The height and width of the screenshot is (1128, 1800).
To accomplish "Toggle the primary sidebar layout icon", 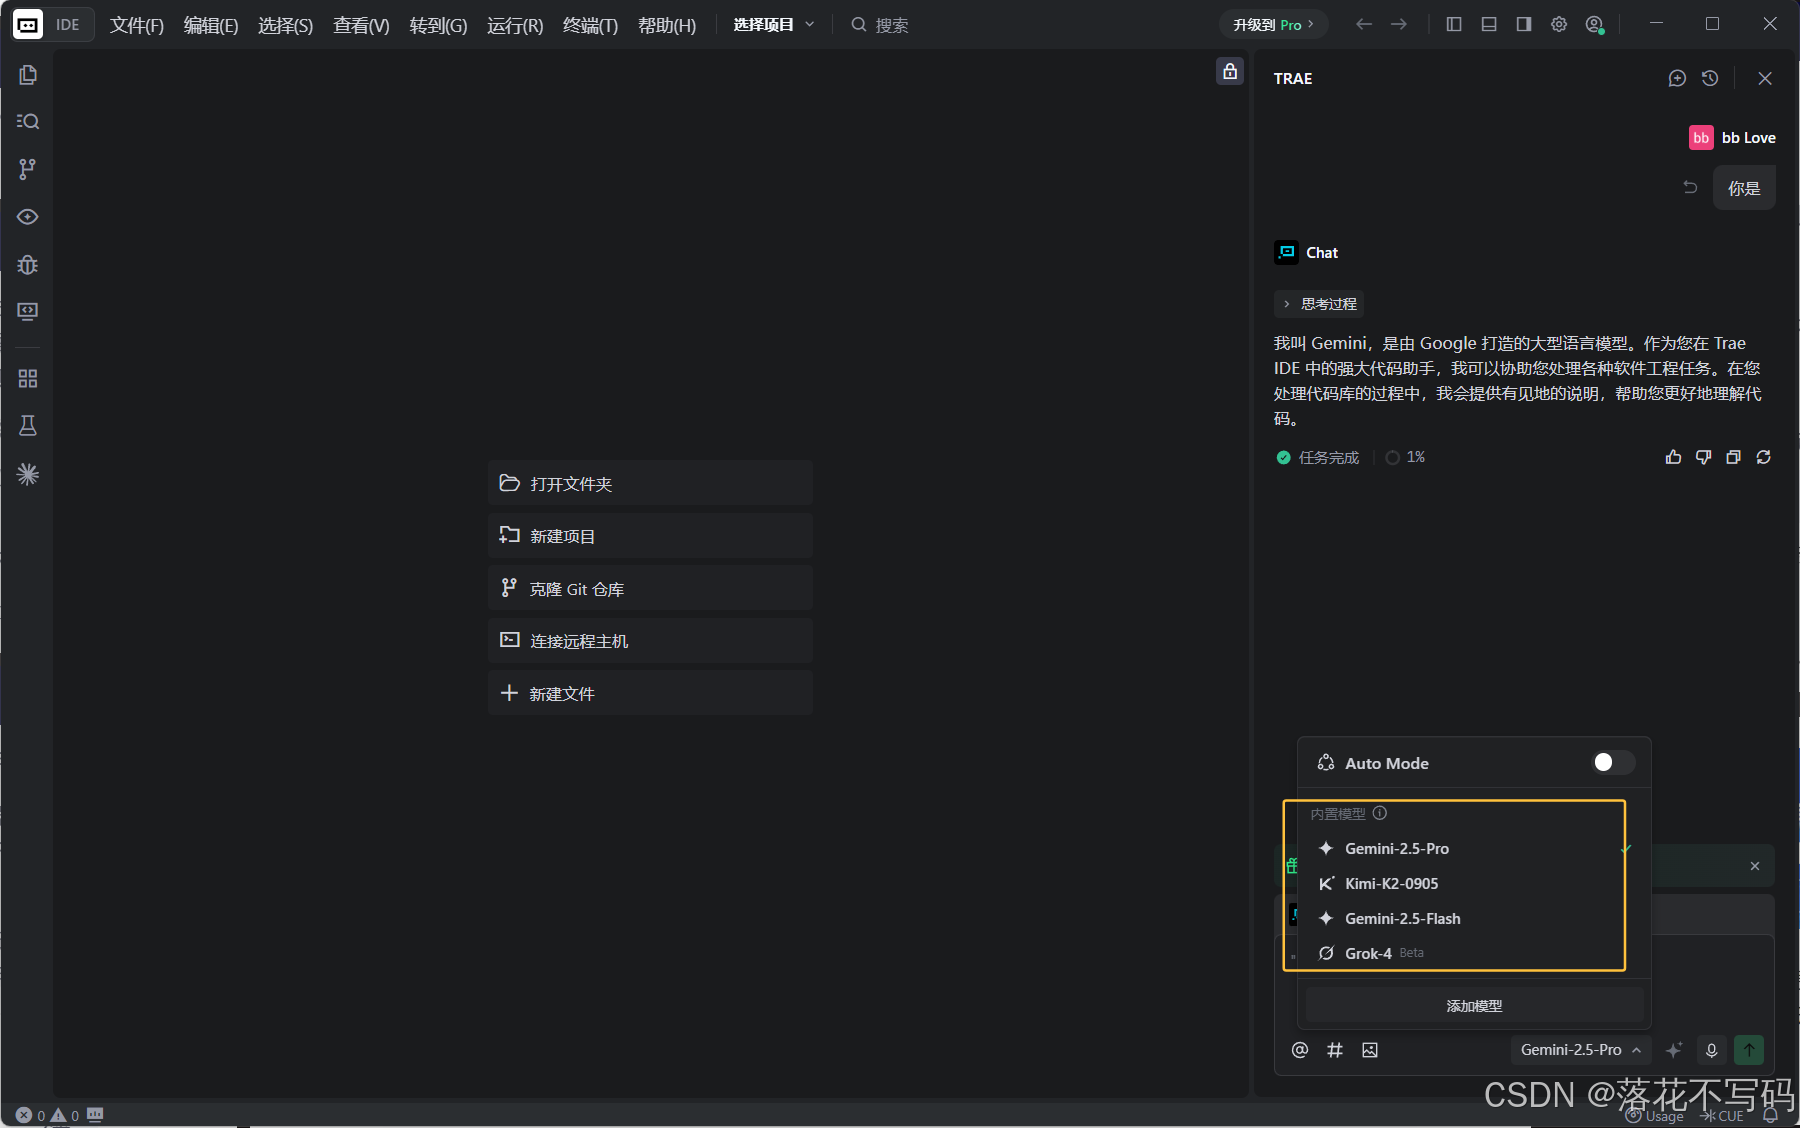I will click(1454, 24).
